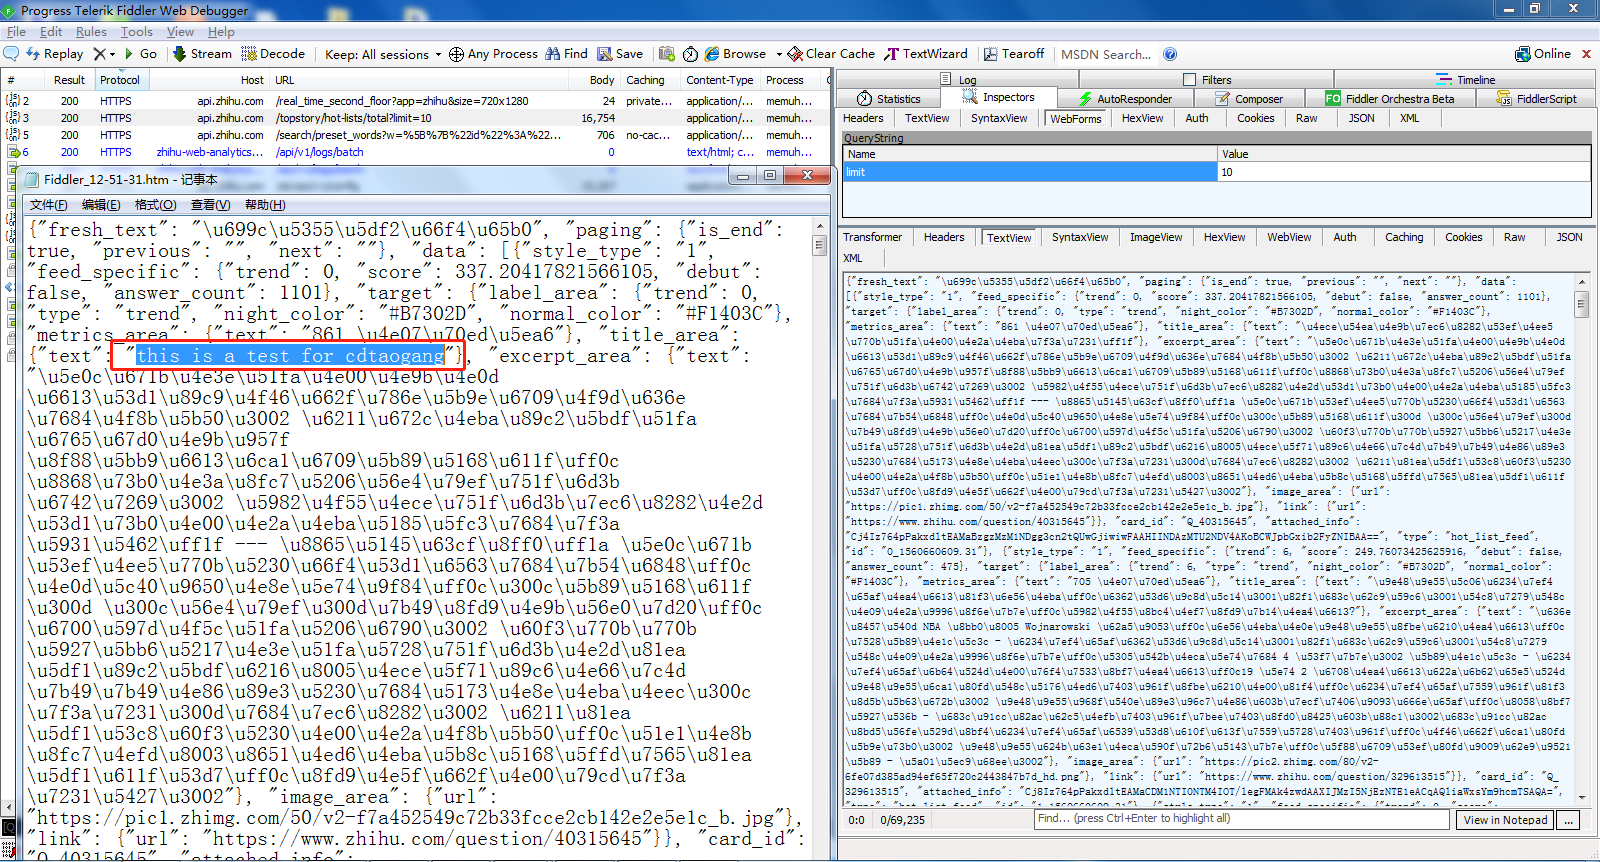Select request WebForms inspector tab

pos(1076,118)
